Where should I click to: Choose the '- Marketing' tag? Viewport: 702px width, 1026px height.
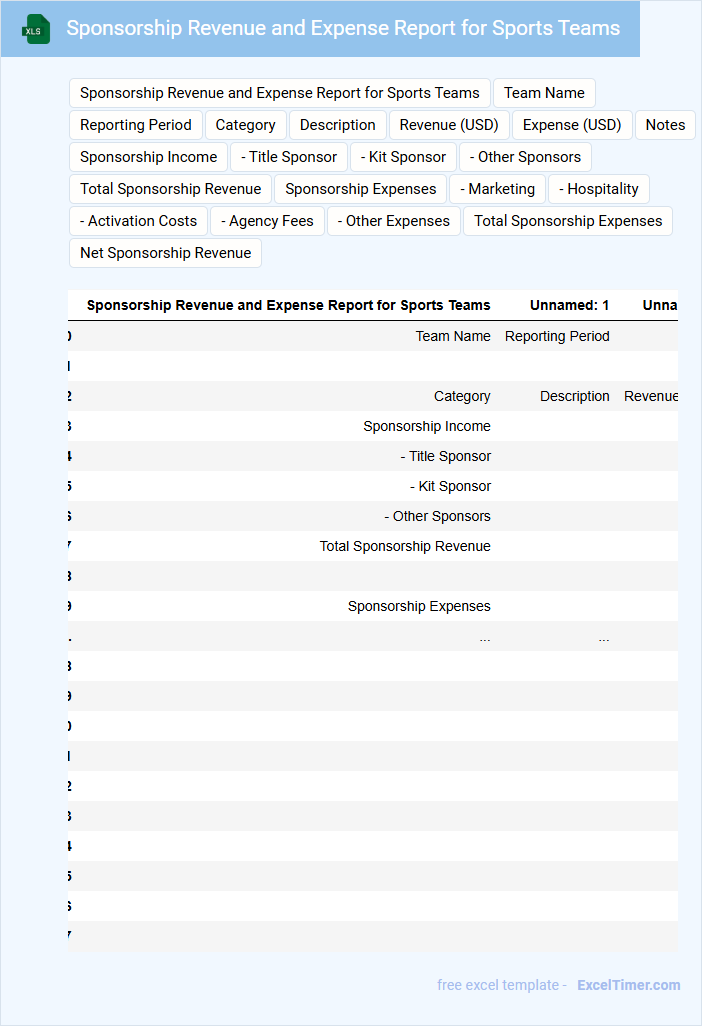(497, 189)
